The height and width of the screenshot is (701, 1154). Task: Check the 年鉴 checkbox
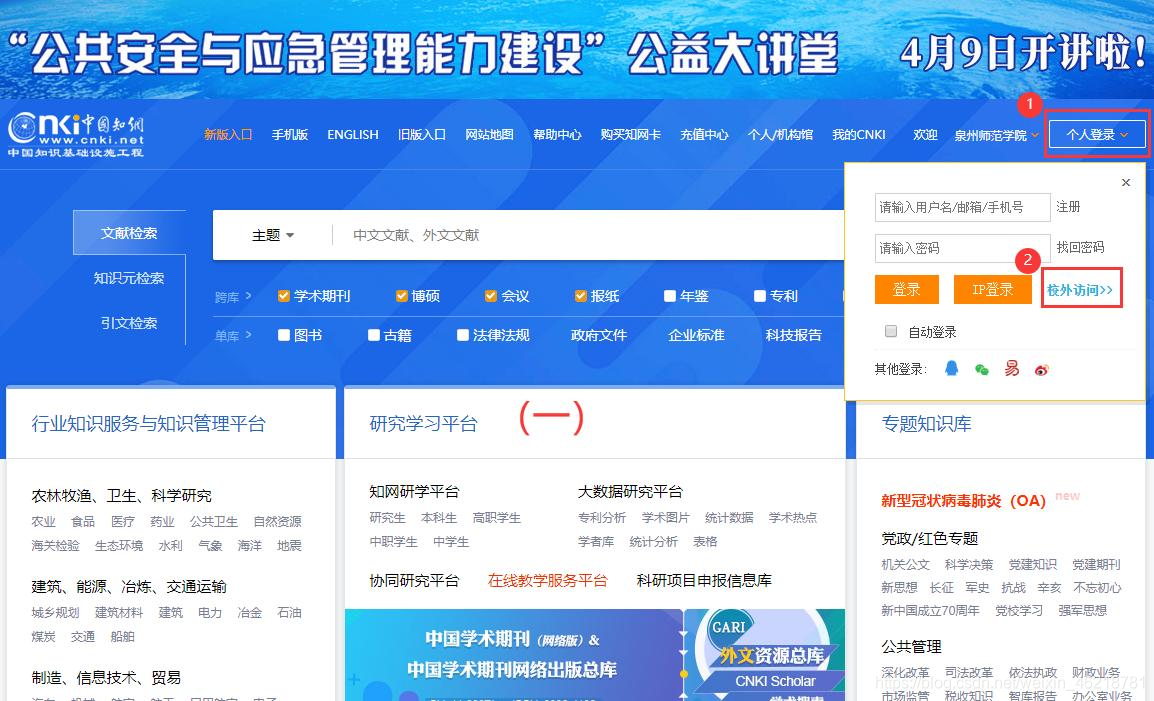[x=670, y=296]
